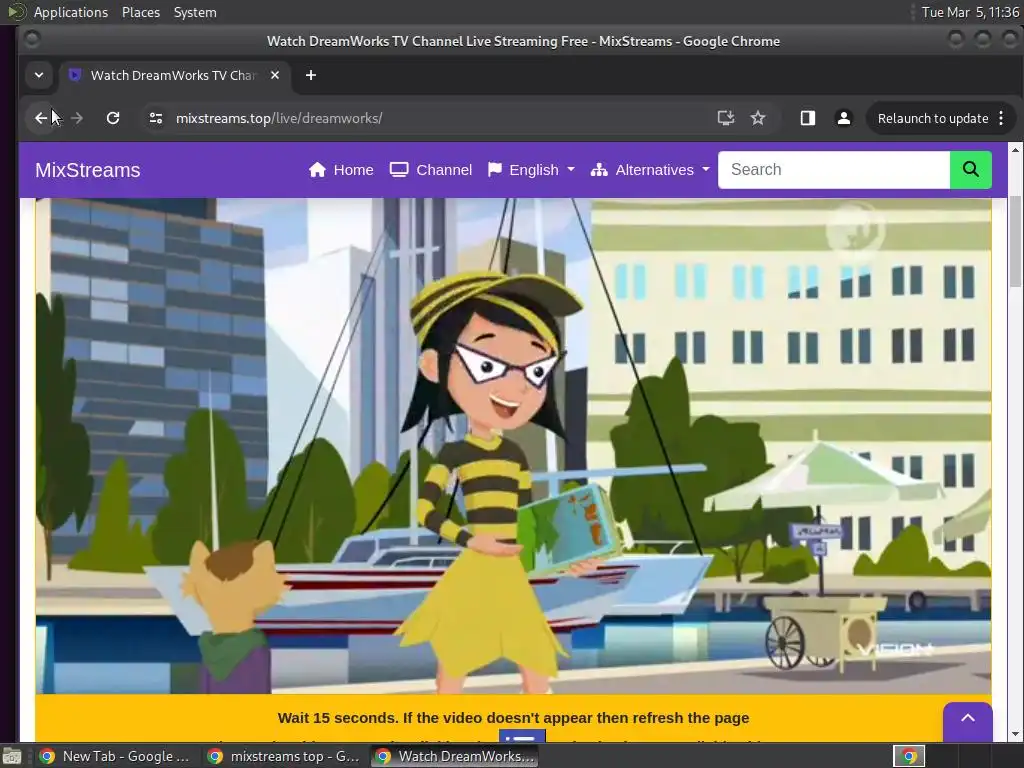Click the scroll-to-top purple arrow button
This screenshot has height=768, width=1024.
point(968,719)
